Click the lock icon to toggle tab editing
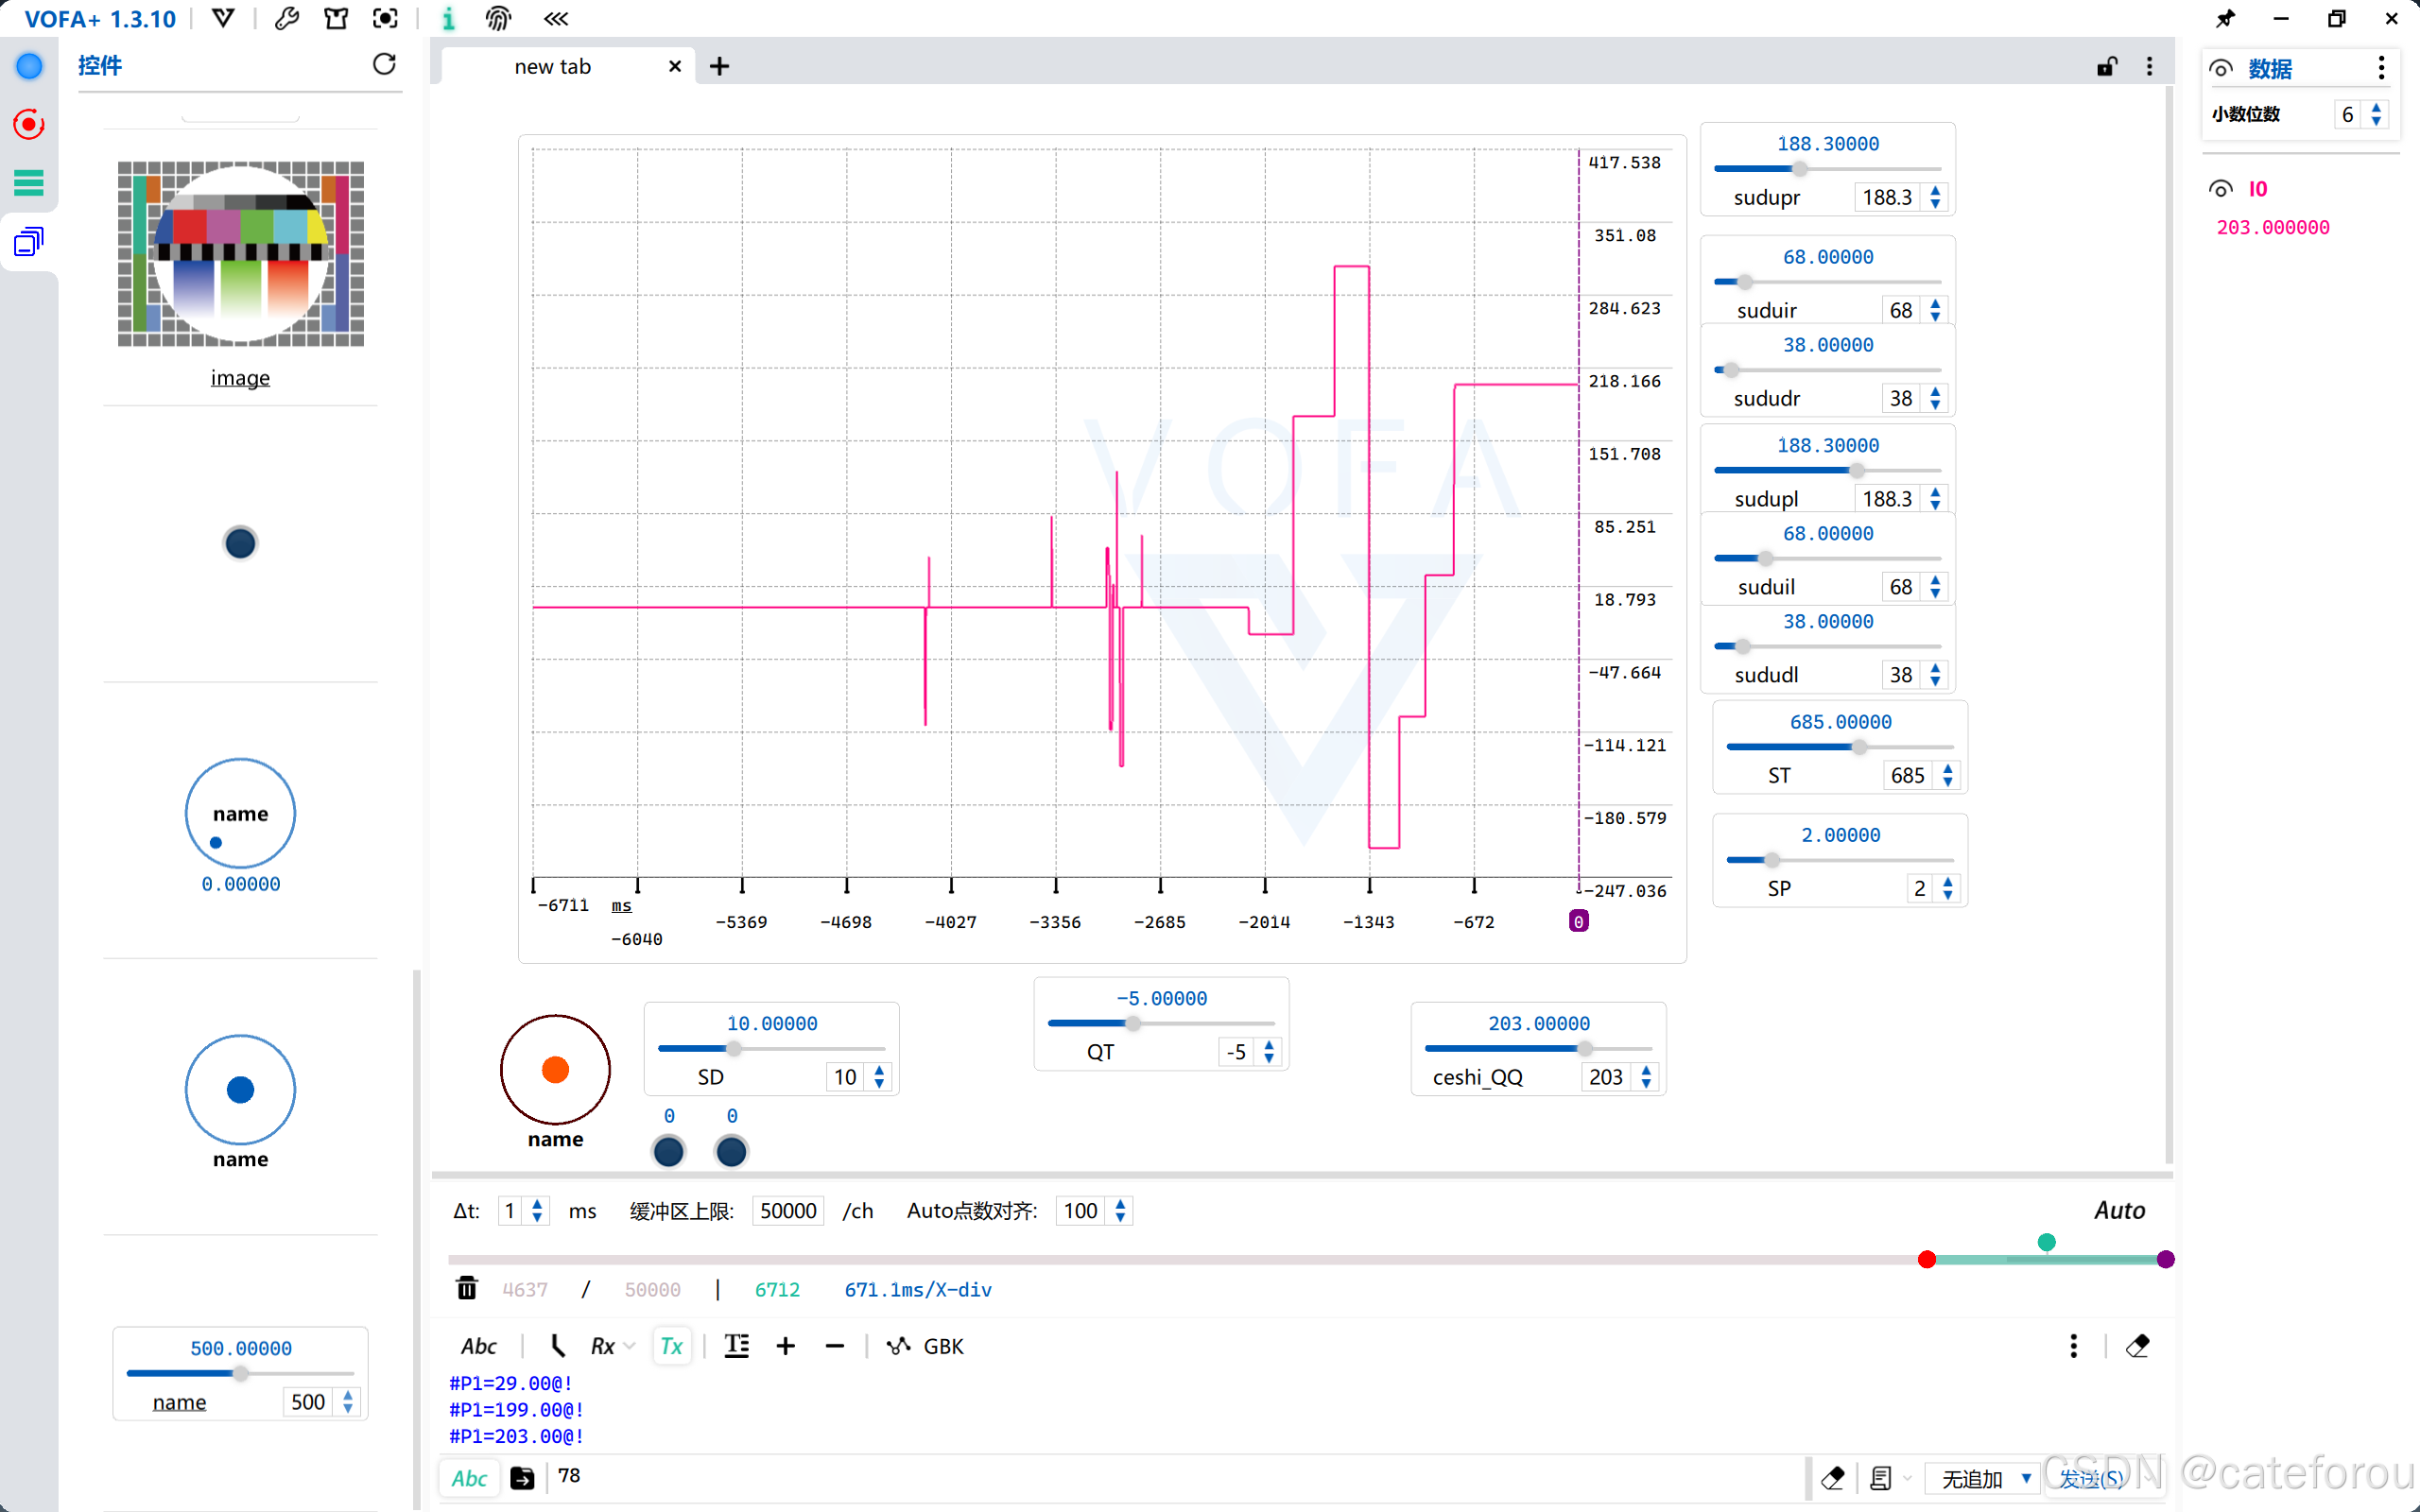The width and height of the screenshot is (2420, 1512). 2106,66
